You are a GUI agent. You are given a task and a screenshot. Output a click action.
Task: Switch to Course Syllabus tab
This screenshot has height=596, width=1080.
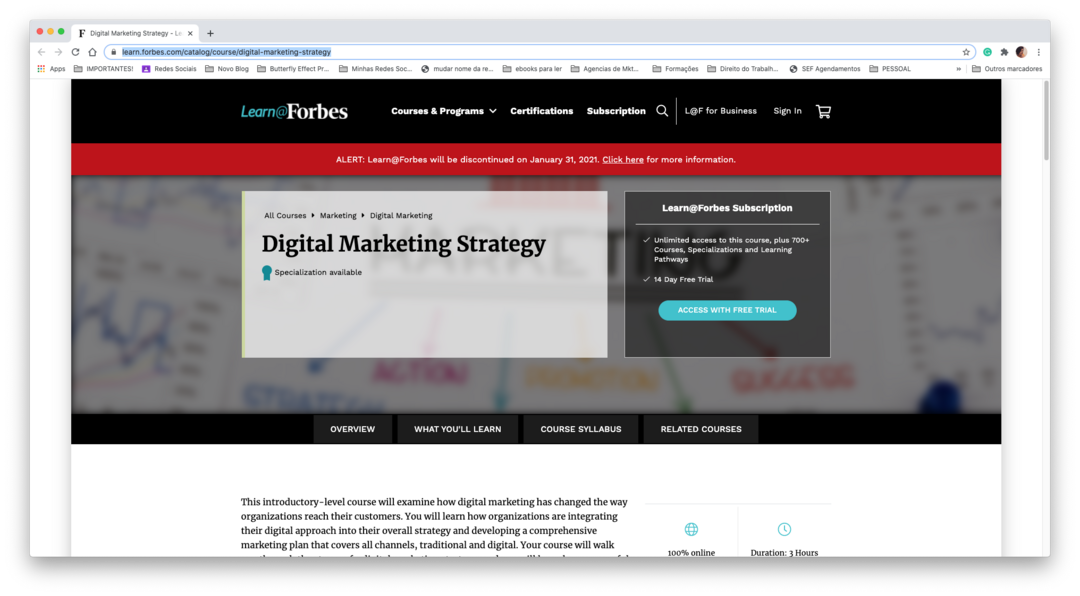click(581, 429)
